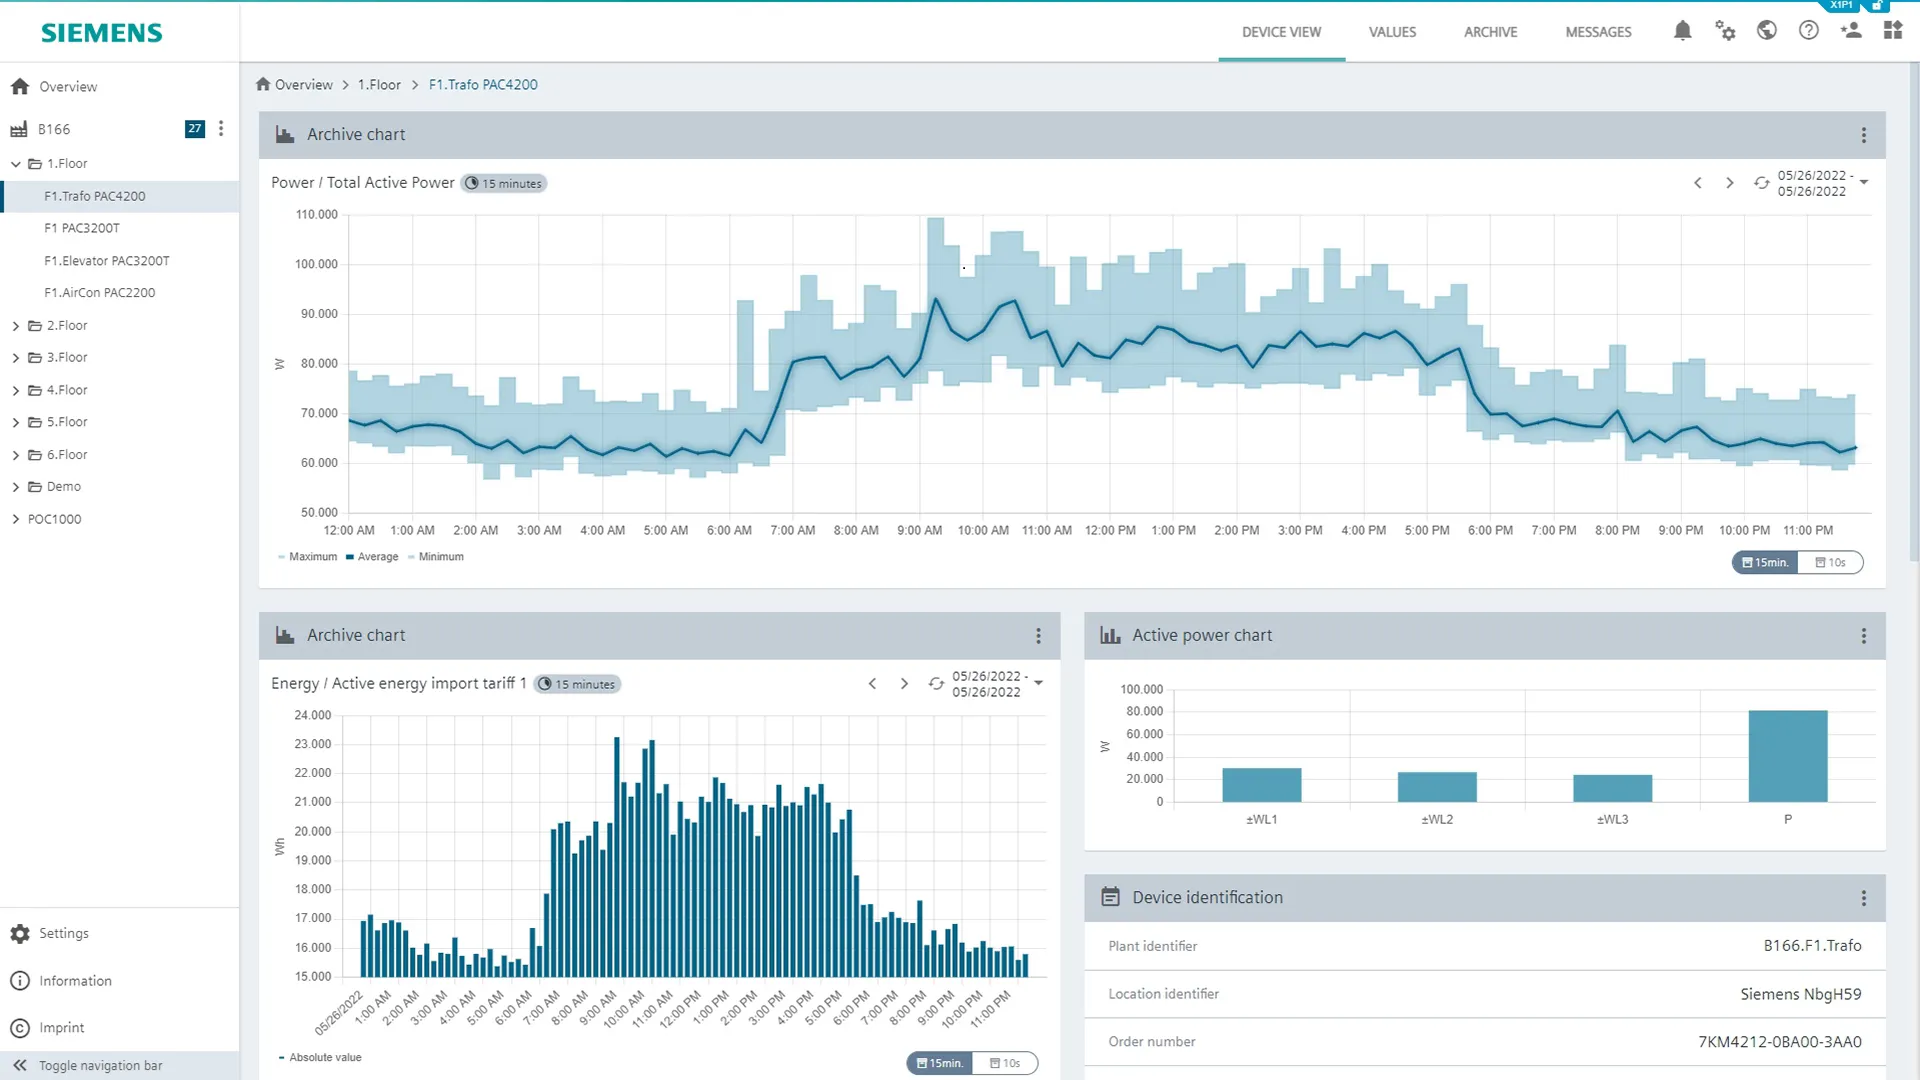Viewport: 1920px width, 1080px height.
Task: Switch power chart to 10s resolution
Action: 1830,563
